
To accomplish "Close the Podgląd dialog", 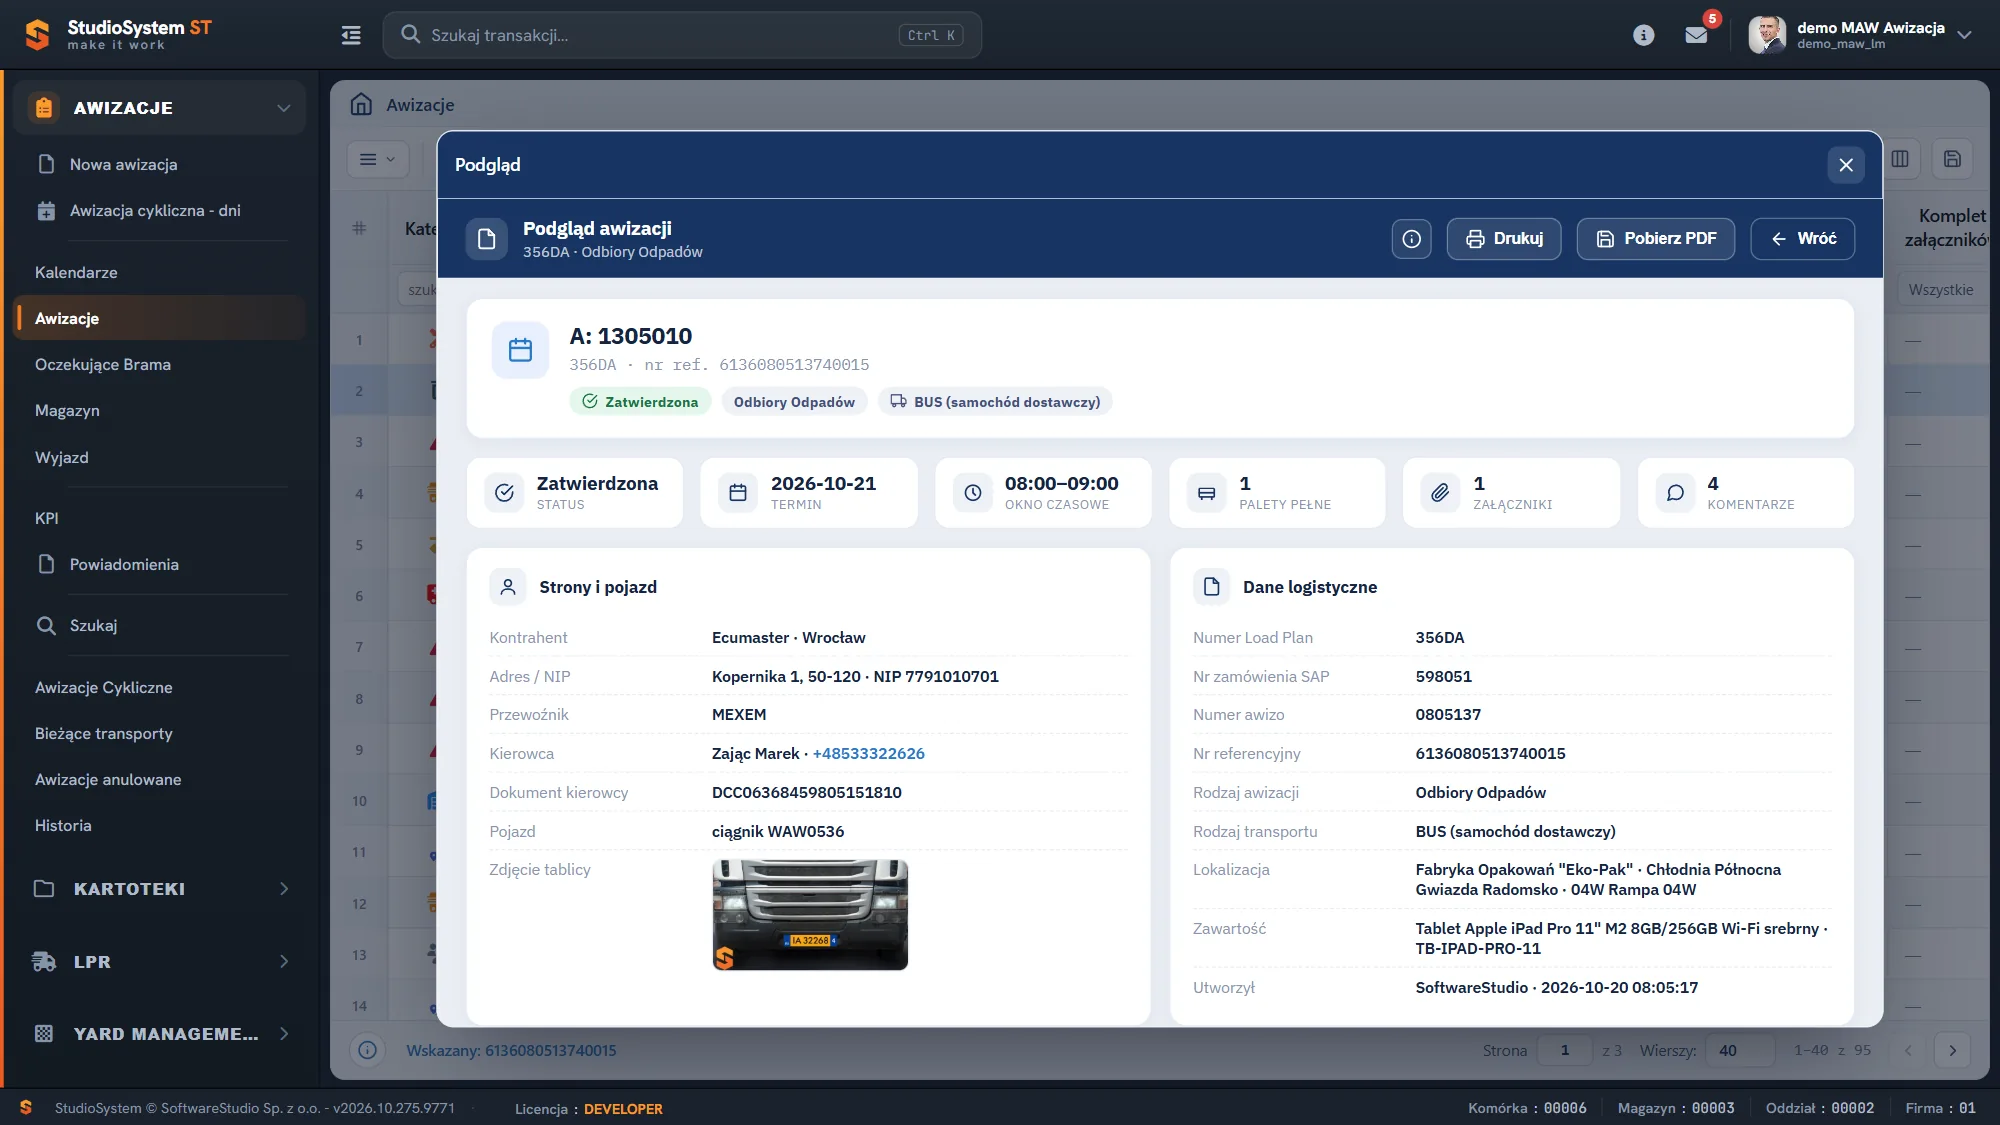I will [1845, 165].
